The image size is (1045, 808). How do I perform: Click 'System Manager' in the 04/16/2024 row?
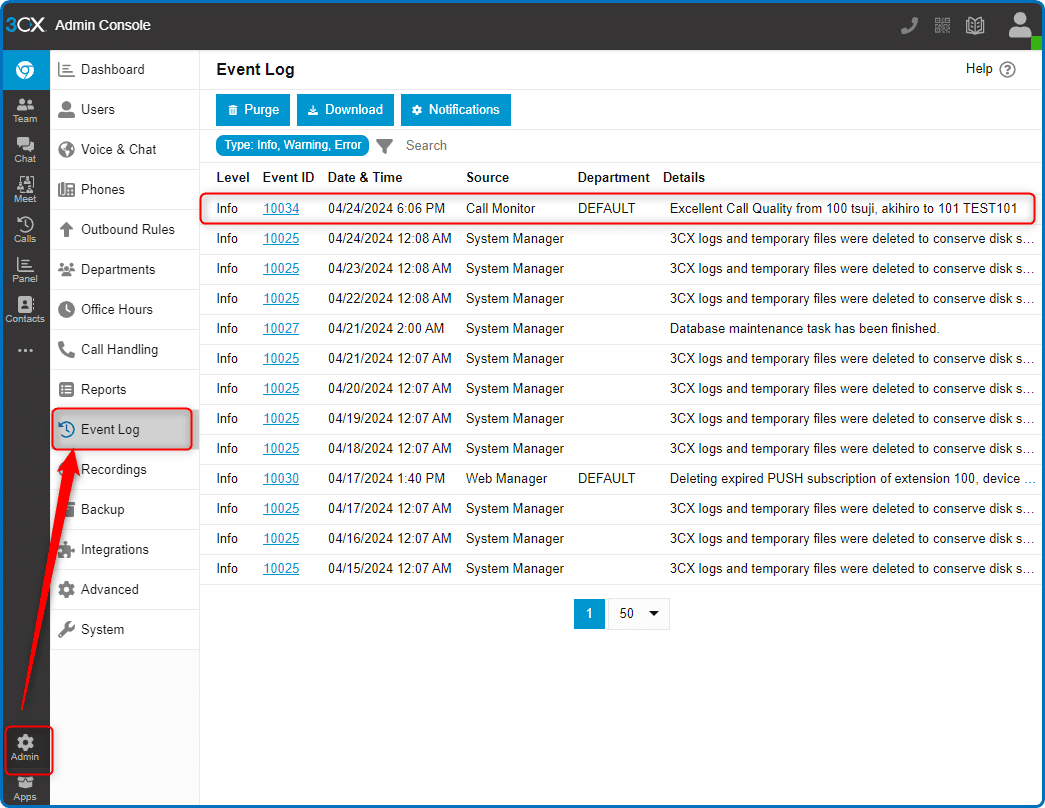coord(515,539)
